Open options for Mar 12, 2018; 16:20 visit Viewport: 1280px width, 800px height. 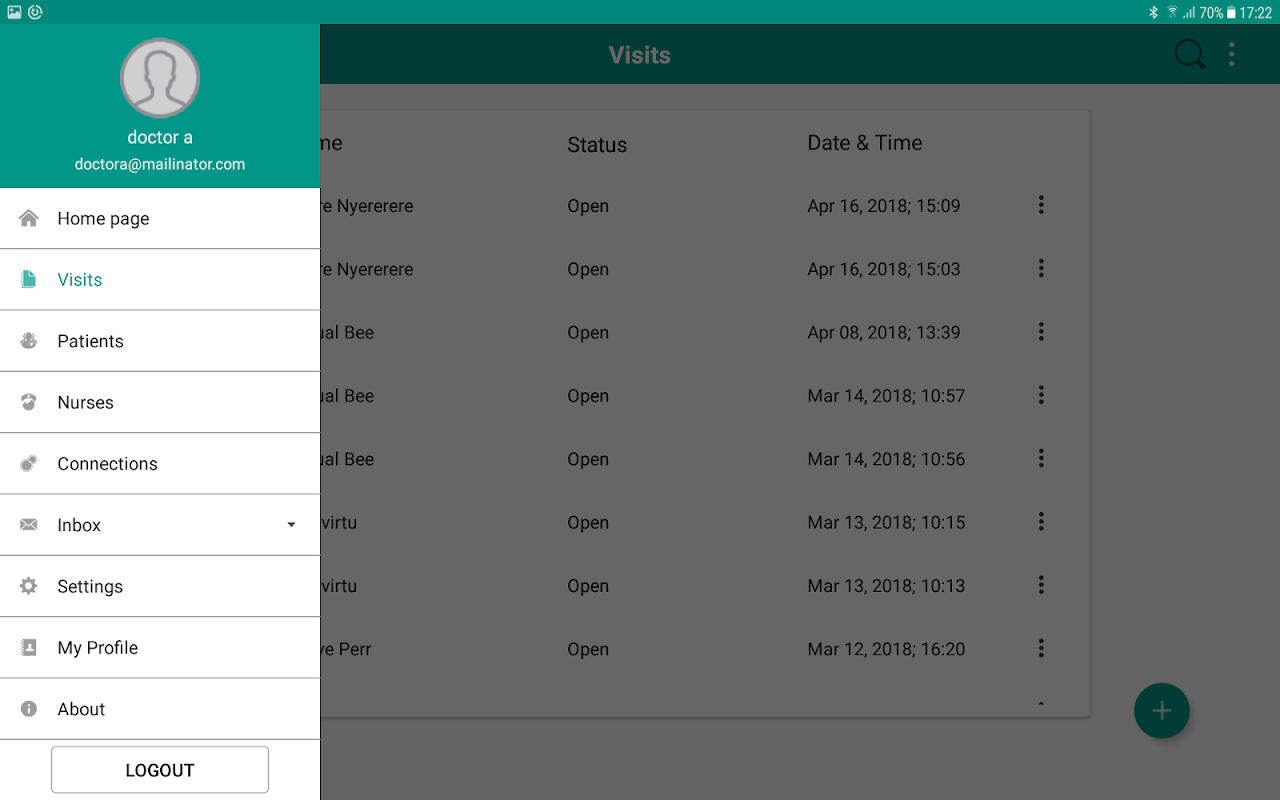(x=1041, y=648)
